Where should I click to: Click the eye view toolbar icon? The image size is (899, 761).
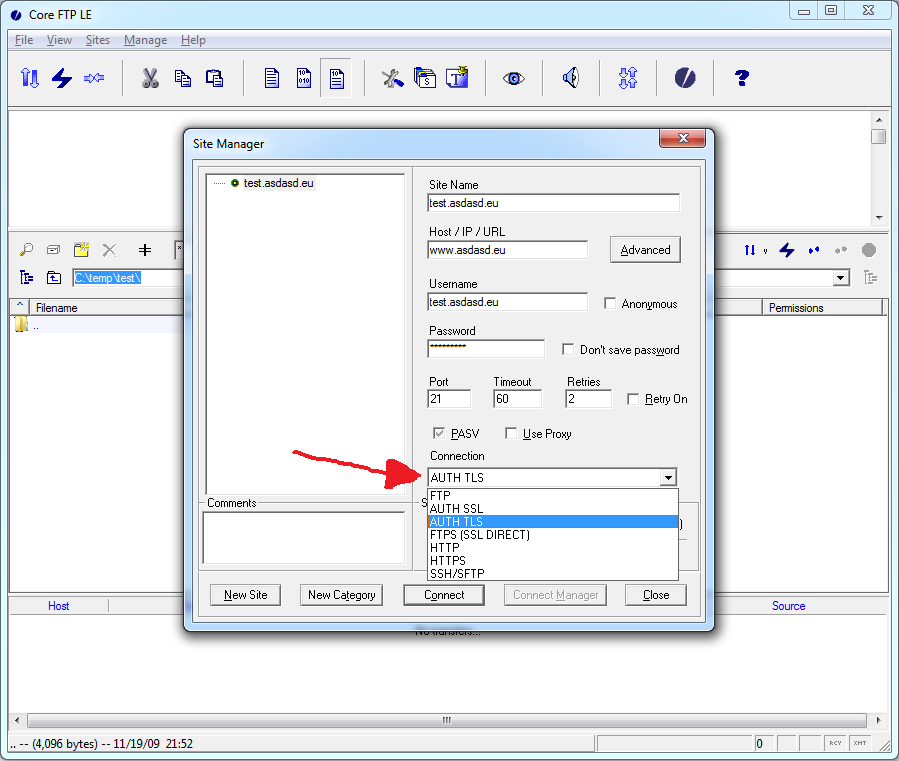(x=514, y=78)
